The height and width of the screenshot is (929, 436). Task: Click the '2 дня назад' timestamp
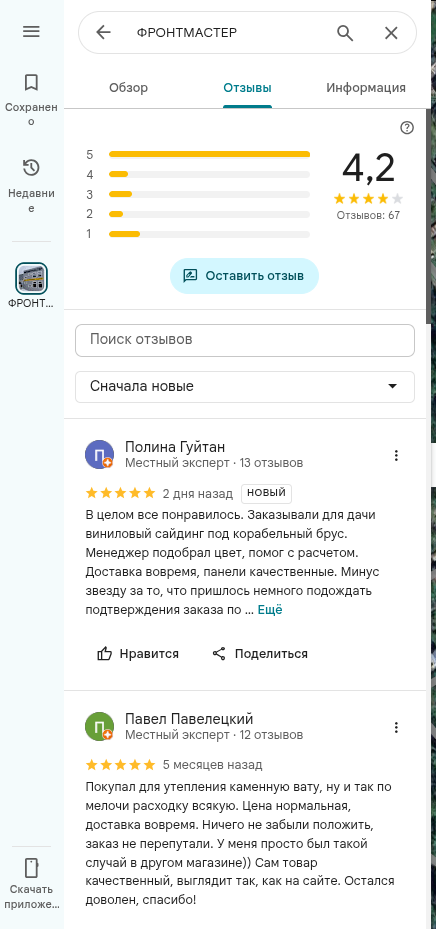pyautogui.click(x=198, y=493)
